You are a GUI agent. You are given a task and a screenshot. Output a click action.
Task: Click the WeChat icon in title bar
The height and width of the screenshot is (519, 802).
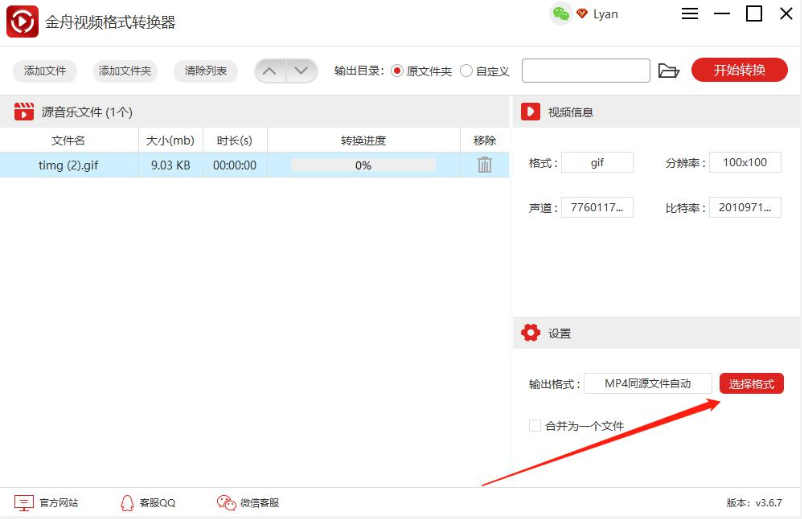[x=561, y=13]
